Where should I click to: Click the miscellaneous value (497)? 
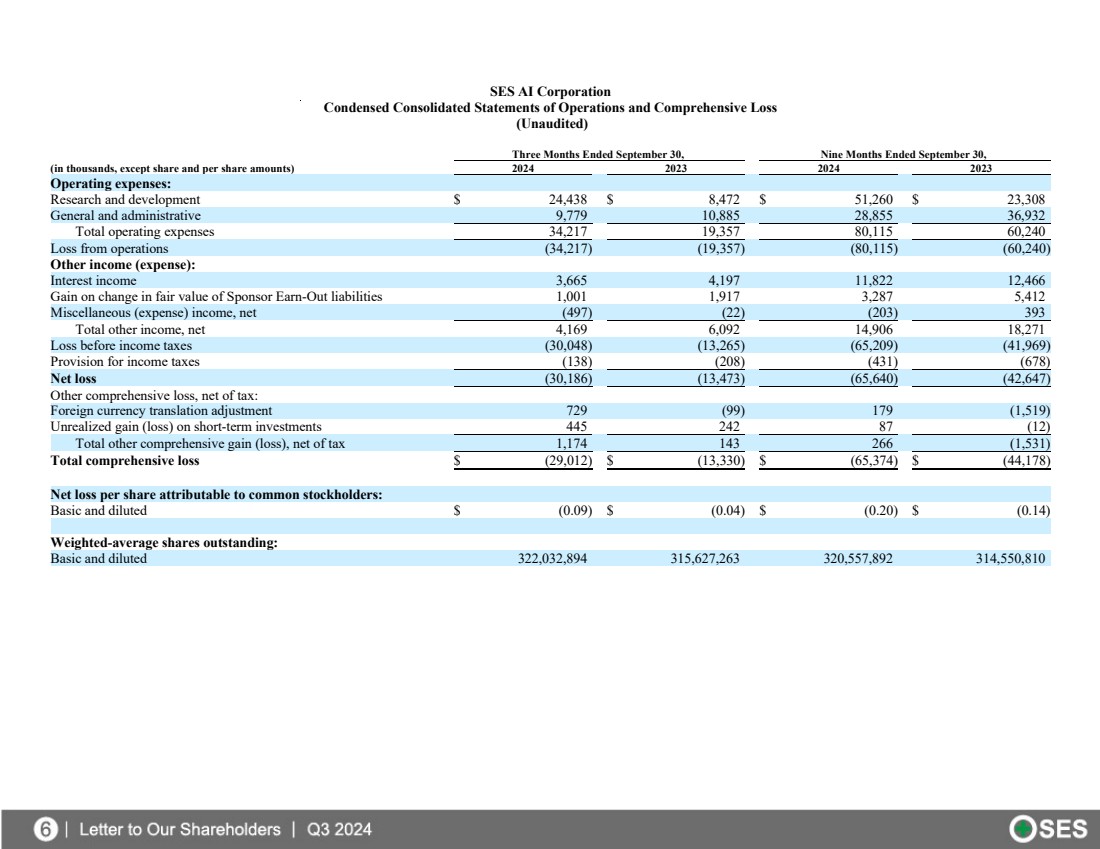pos(577,312)
